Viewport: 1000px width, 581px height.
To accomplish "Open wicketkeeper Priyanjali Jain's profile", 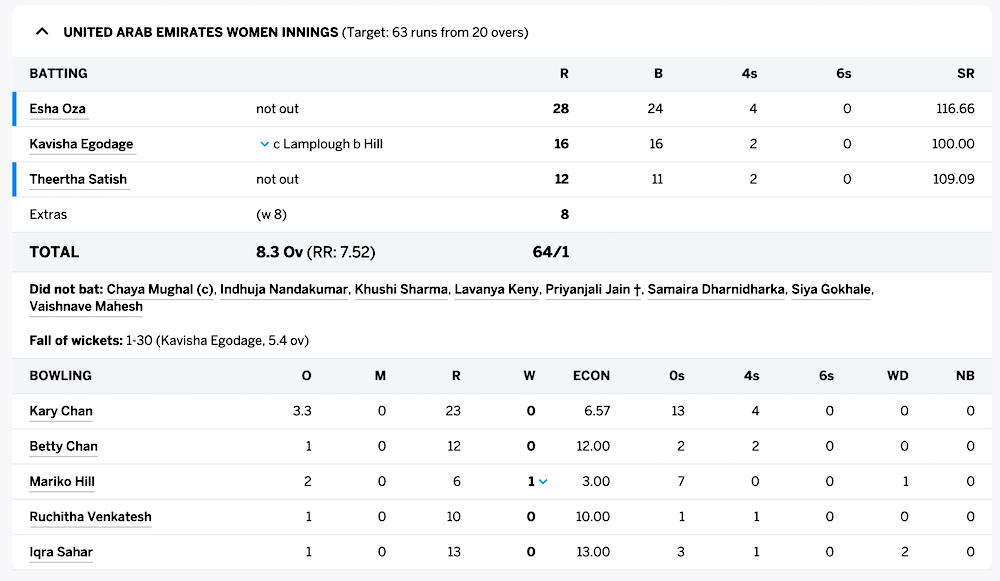I will click(589, 289).
